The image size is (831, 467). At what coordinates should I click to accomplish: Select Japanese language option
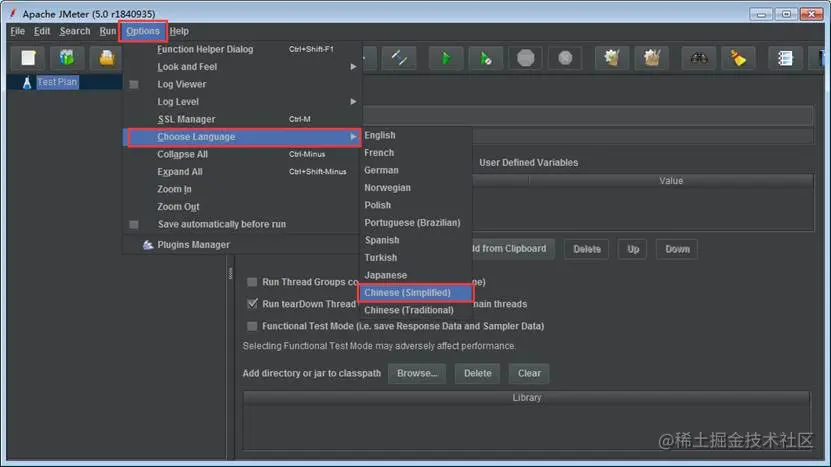416,275
